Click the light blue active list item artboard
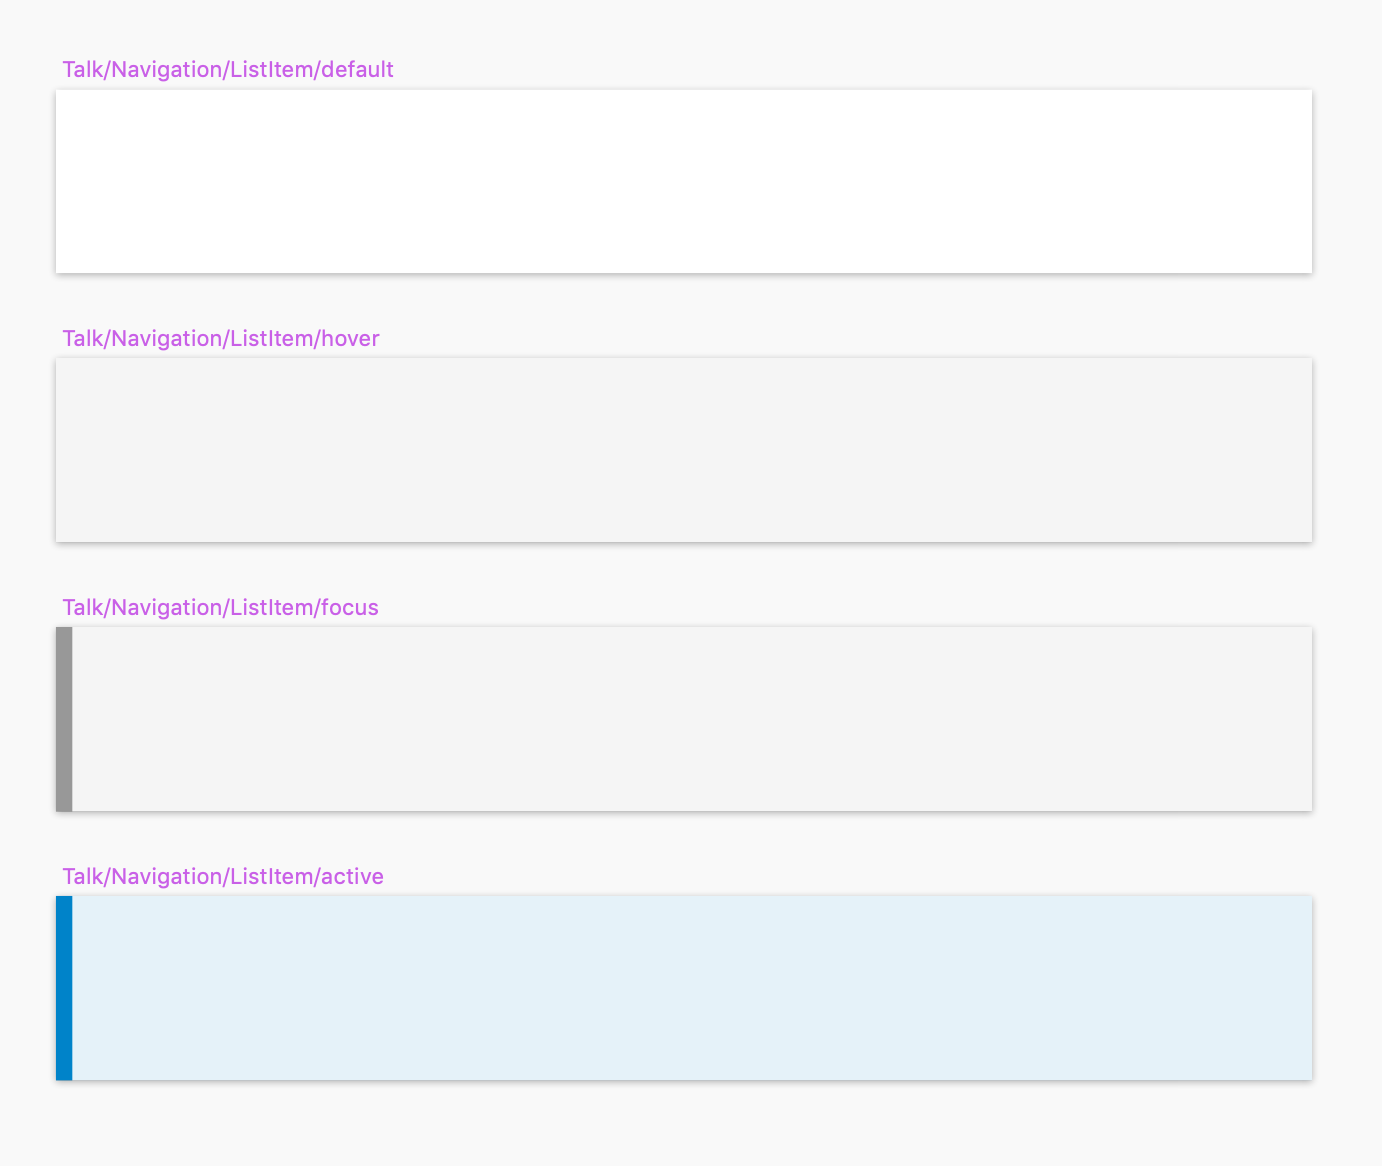 pos(684,988)
